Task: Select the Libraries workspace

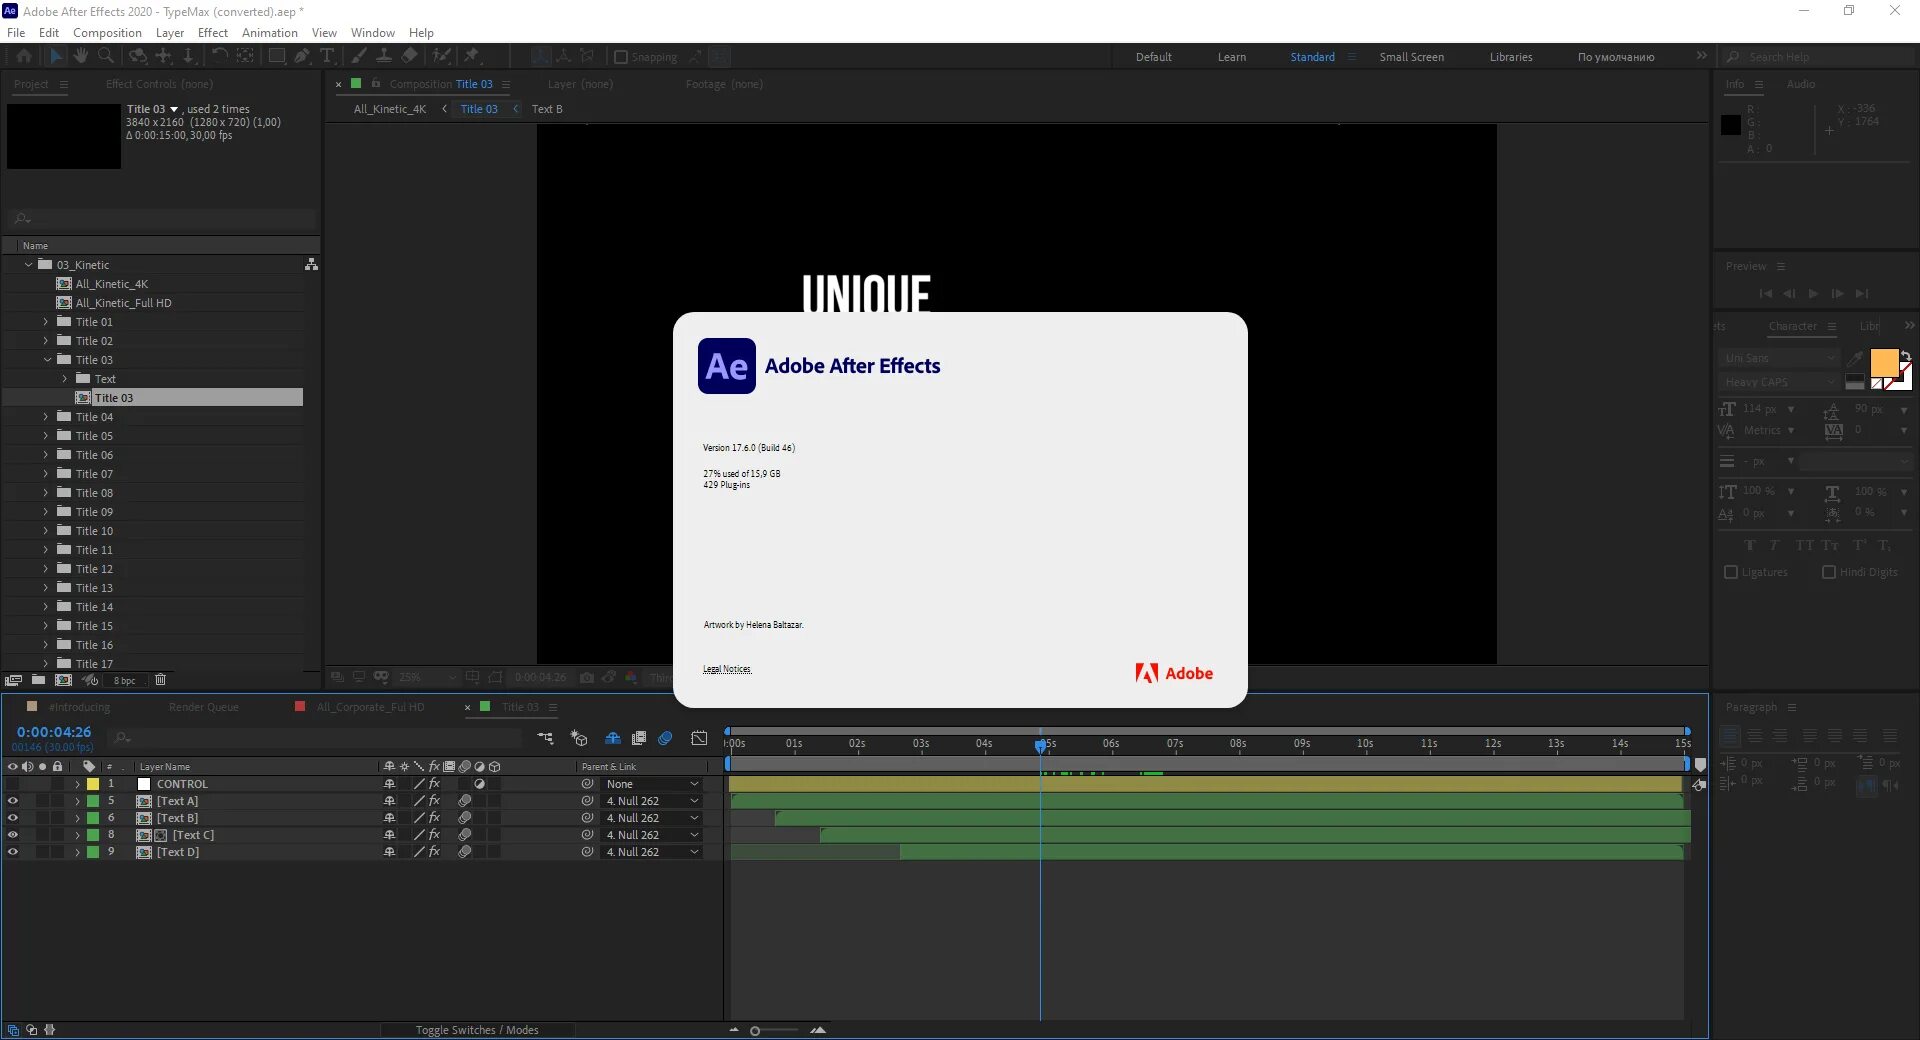Action: (1511, 57)
